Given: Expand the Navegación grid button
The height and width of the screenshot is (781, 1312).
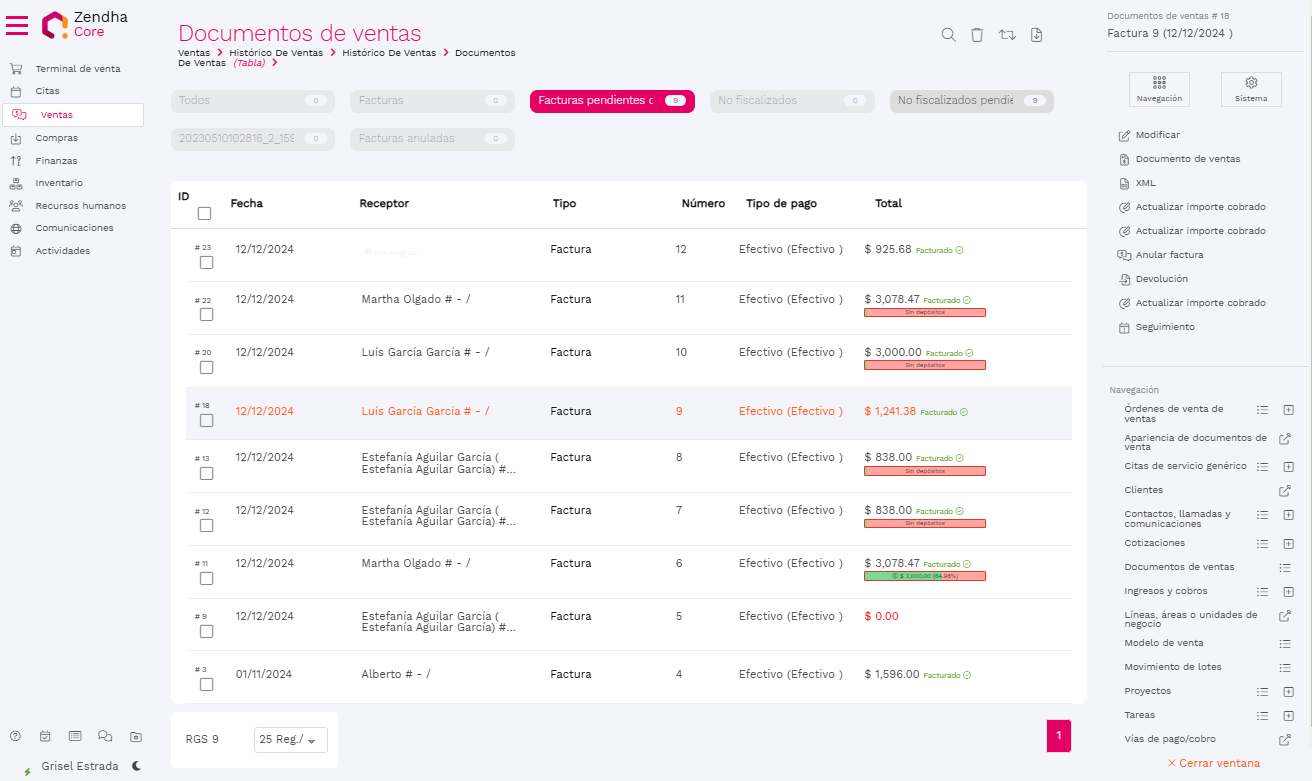Looking at the screenshot, I should [x=1159, y=89].
